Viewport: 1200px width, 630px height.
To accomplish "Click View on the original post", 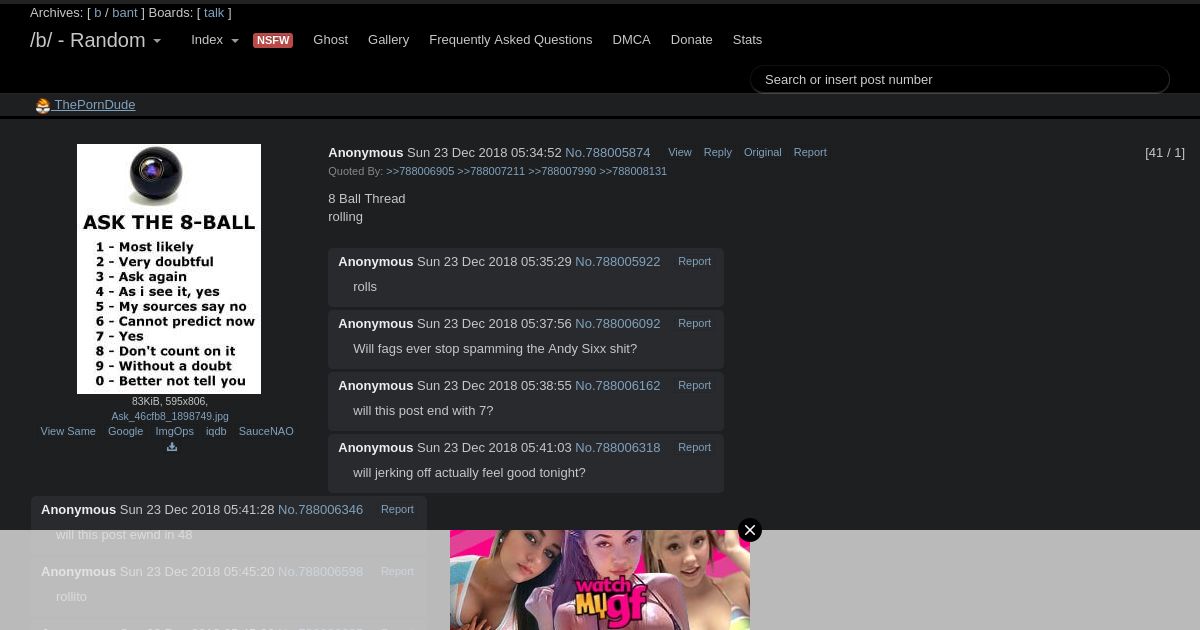I will click(x=680, y=152).
